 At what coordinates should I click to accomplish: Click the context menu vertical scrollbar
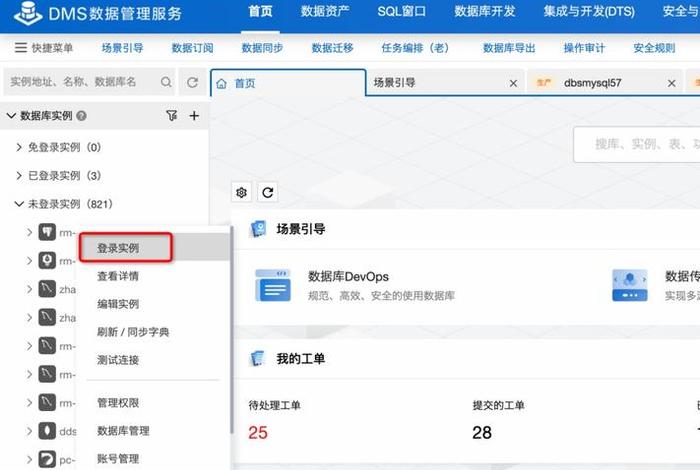click(231, 329)
